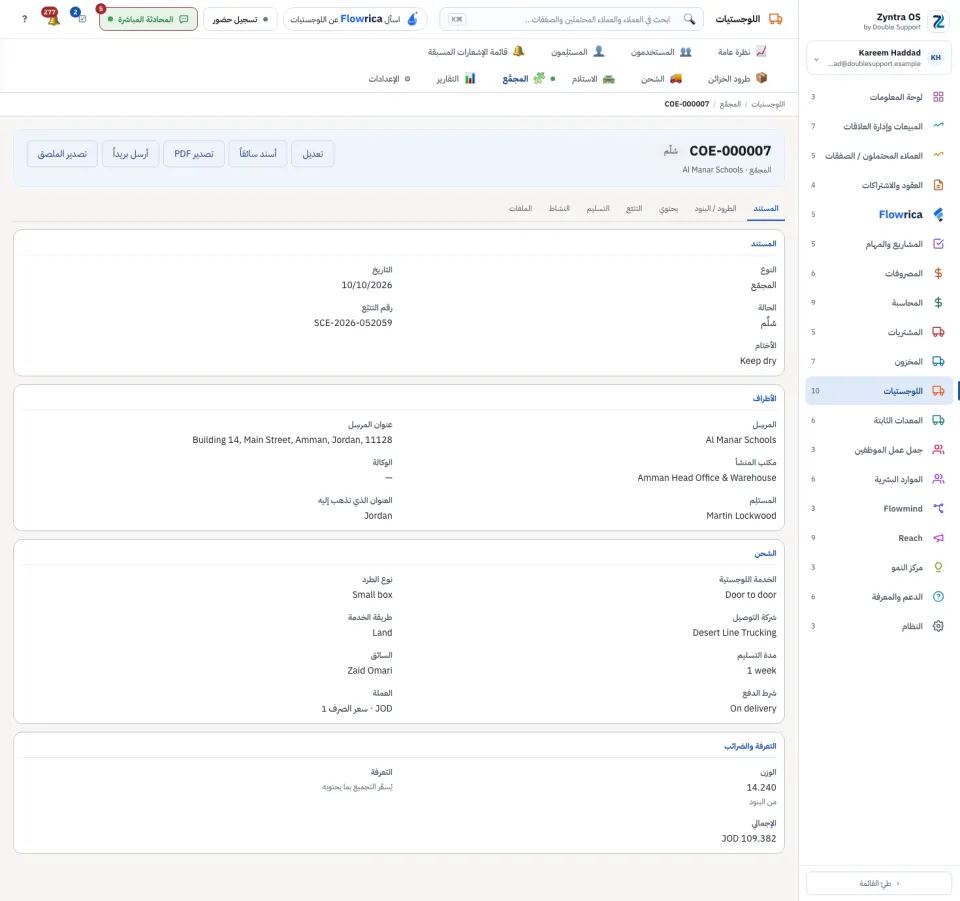960x901 pixels.
Task: Select the النشاط tab
Action: click(x=559, y=209)
